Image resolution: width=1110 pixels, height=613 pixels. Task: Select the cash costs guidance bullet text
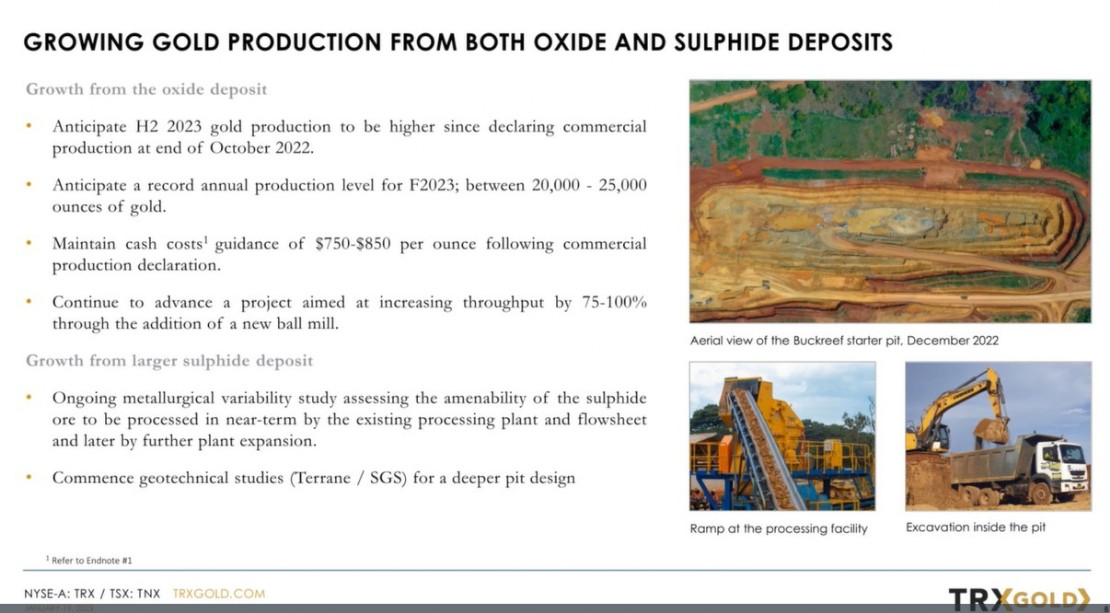(349, 254)
